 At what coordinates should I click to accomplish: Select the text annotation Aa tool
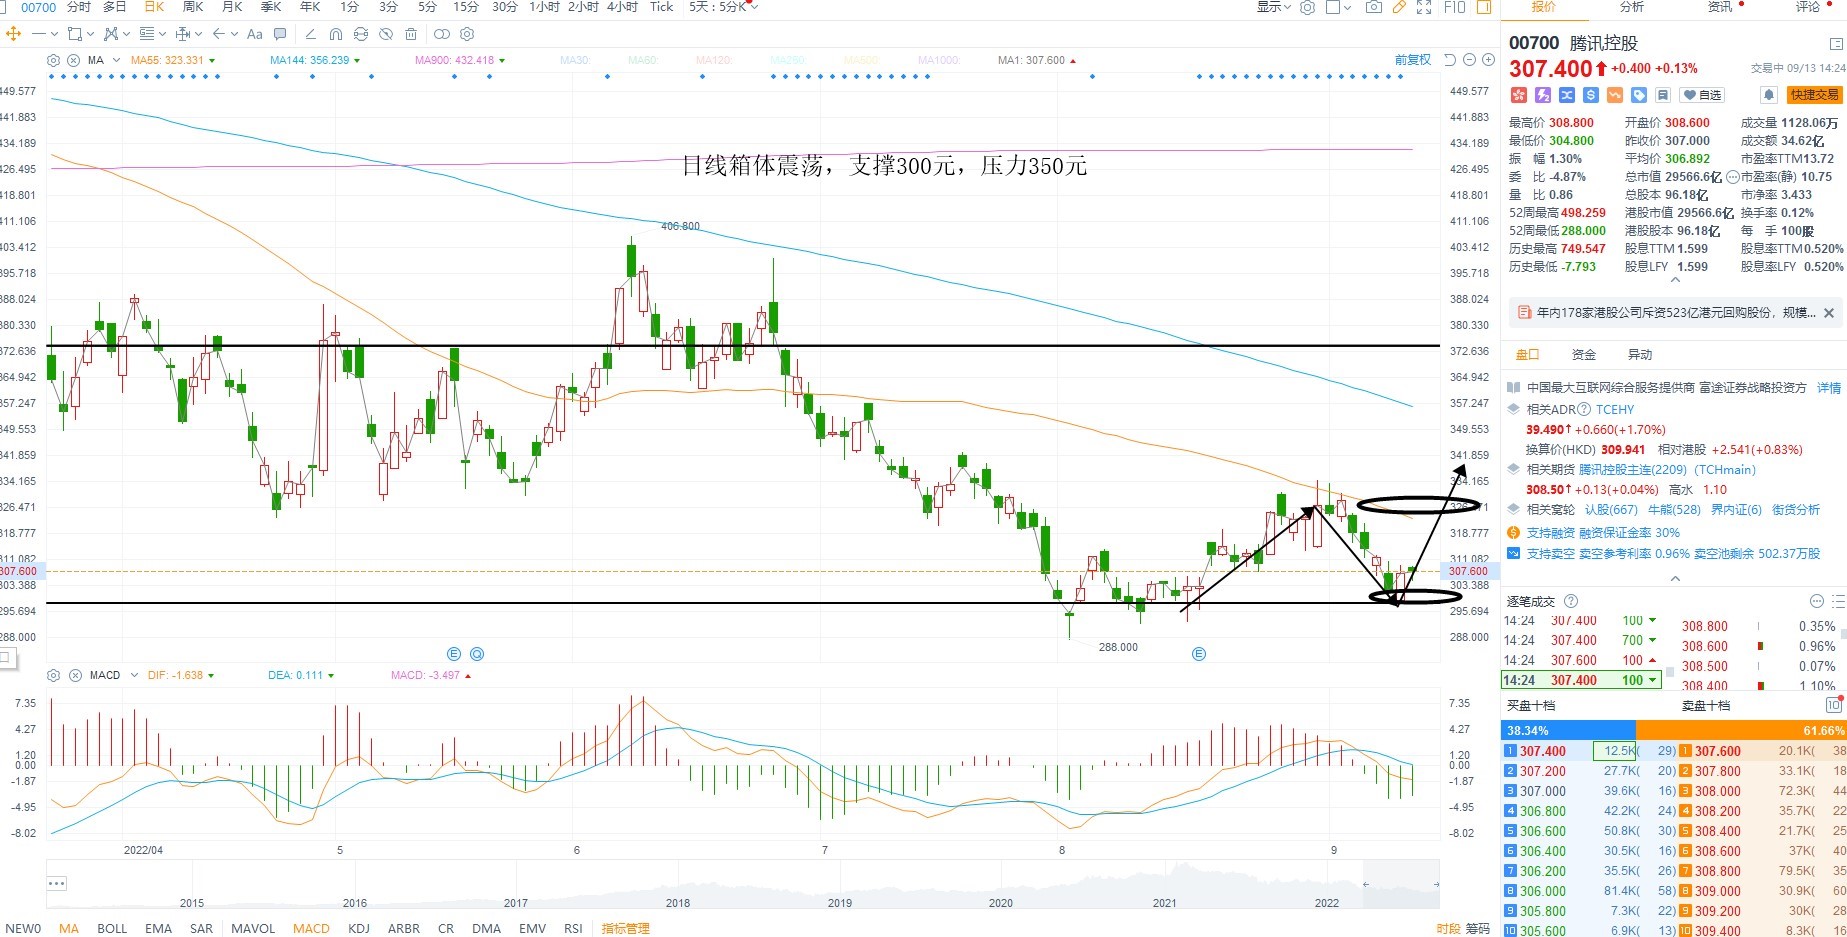(254, 34)
